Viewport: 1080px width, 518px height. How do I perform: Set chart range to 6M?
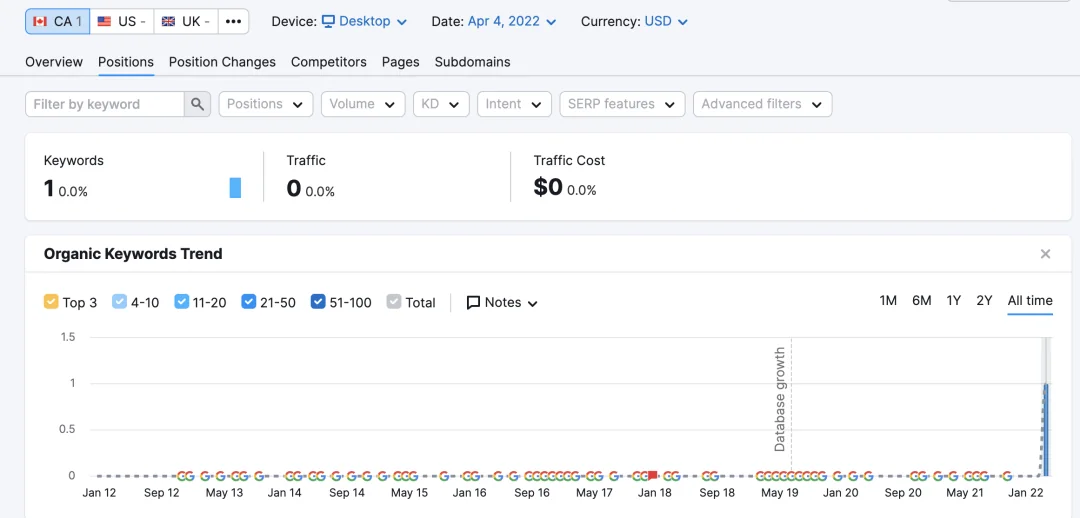[x=922, y=300]
